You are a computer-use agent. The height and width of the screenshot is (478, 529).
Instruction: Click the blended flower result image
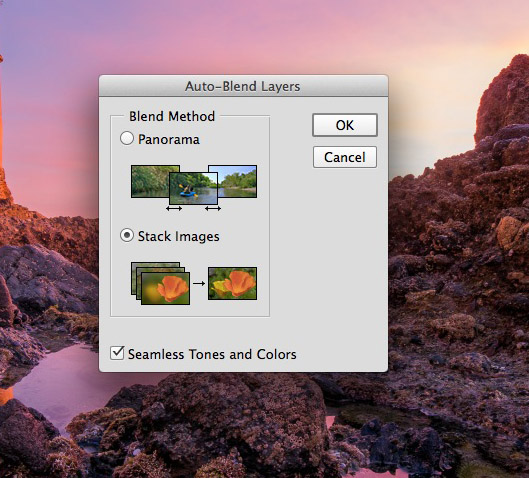[x=232, y=283]
